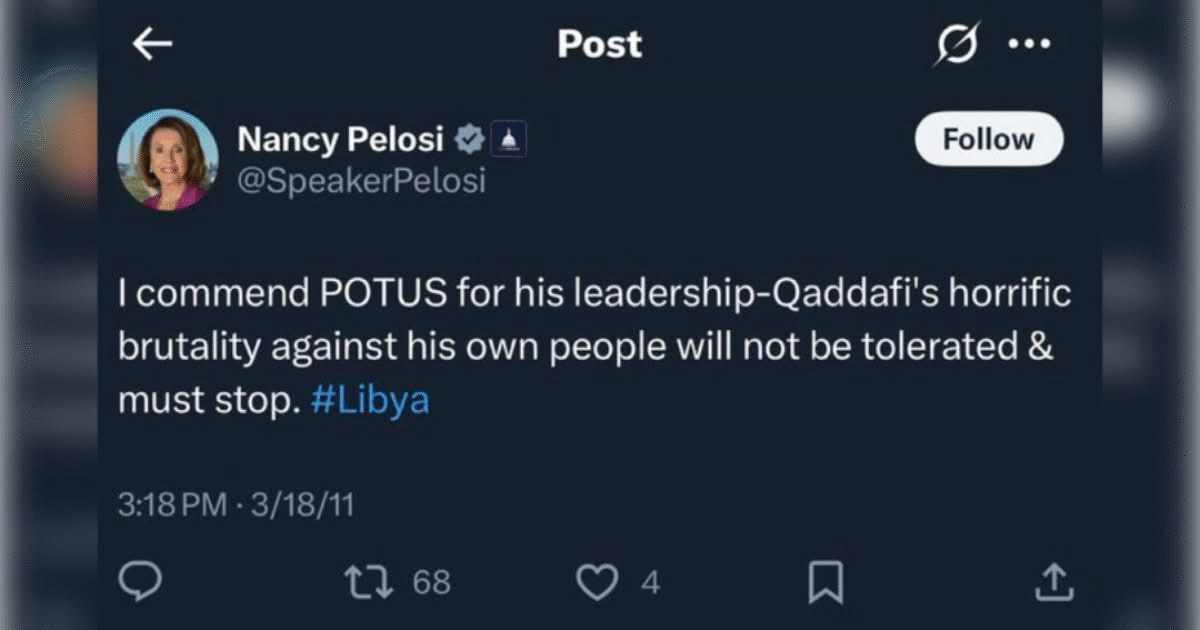1200x630 pixels.
Task: Open the three-dot more options menu
Action: tap(1029, 44)
